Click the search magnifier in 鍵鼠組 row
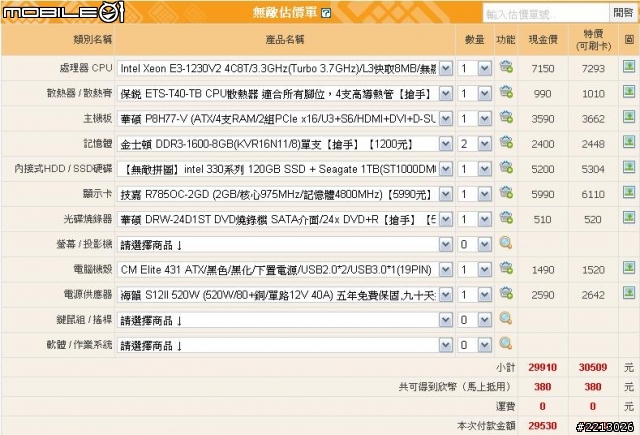Image resolution: width=640 pixels, height=435 pixels. pos(506,318)
